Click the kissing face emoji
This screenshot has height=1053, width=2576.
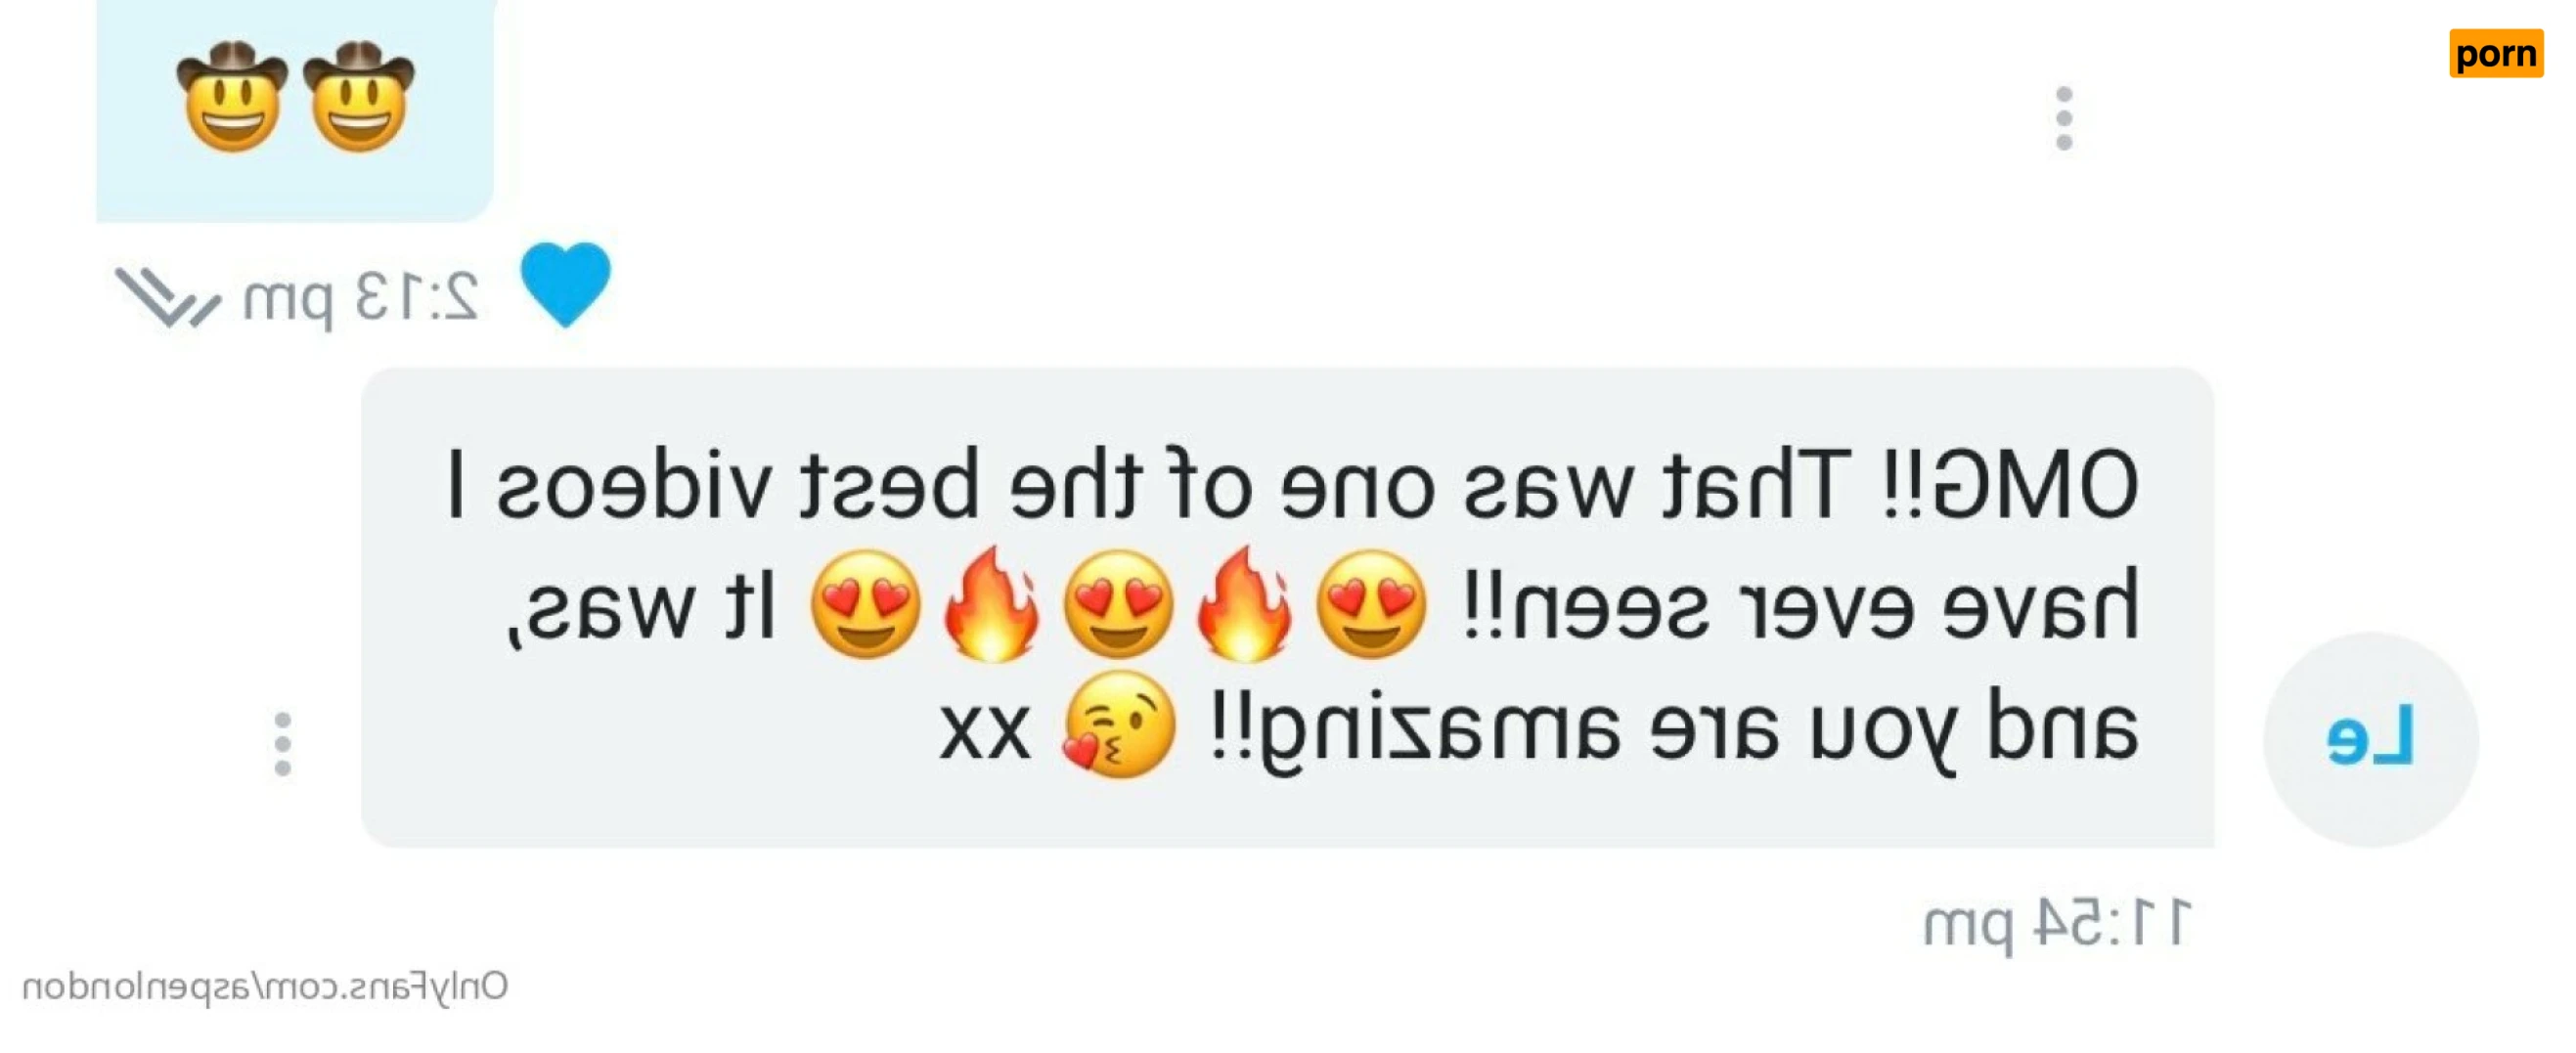pos(1119,725)
